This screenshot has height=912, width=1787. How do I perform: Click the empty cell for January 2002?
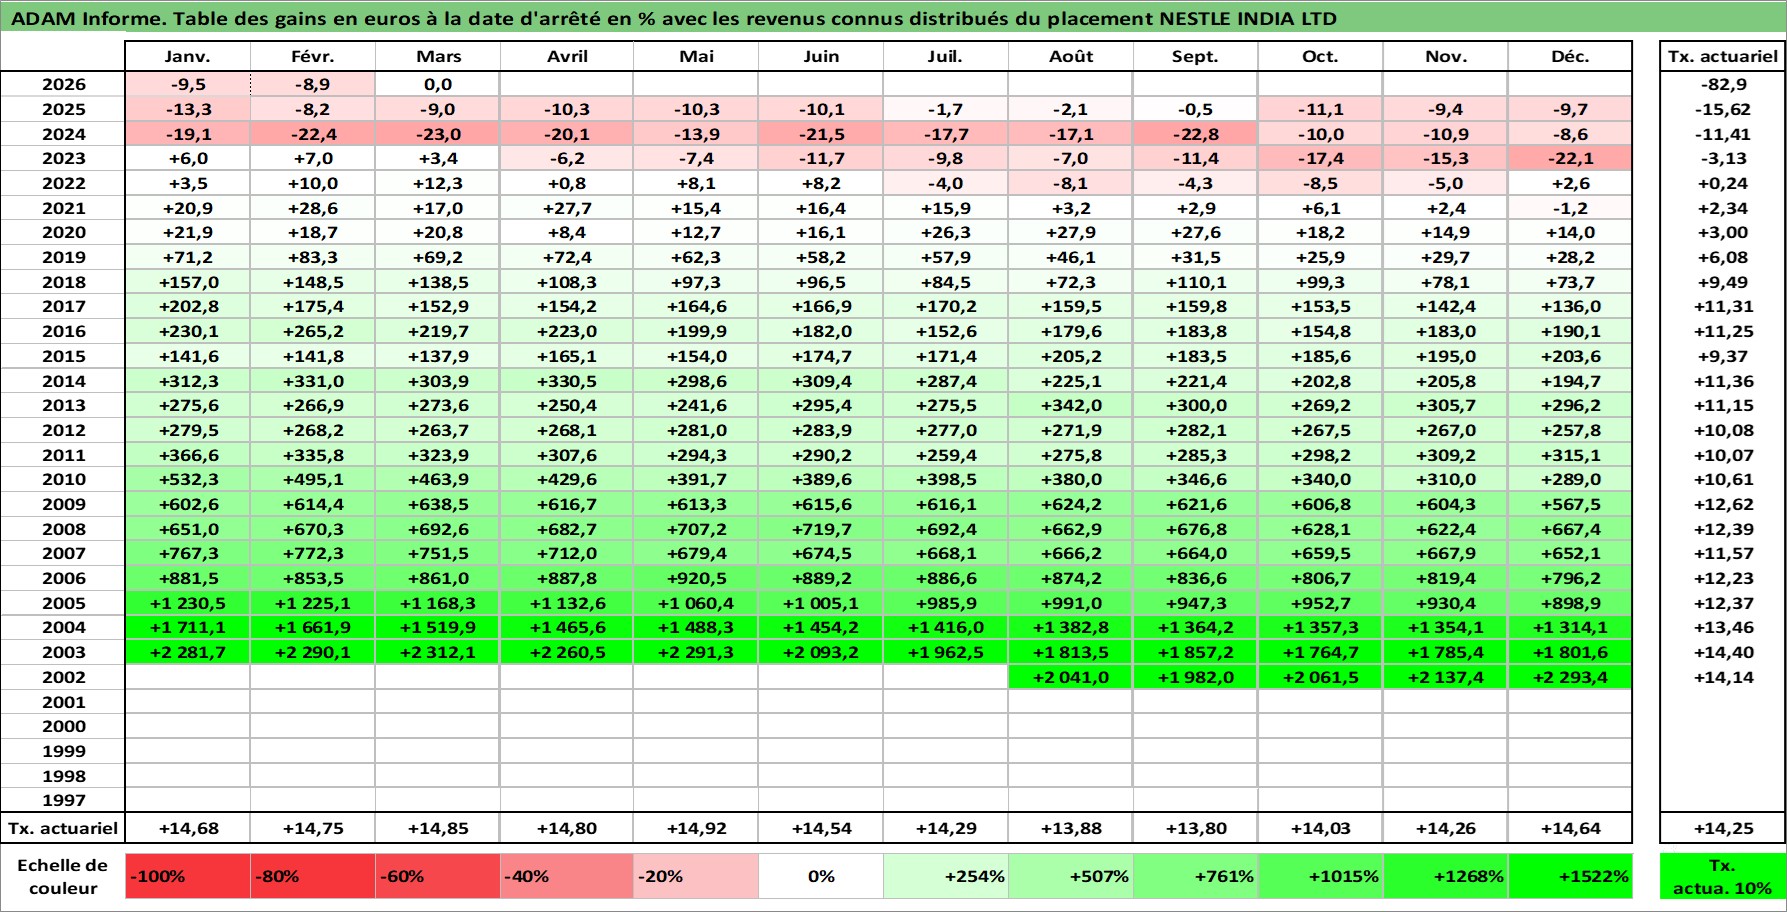point(188,677)
